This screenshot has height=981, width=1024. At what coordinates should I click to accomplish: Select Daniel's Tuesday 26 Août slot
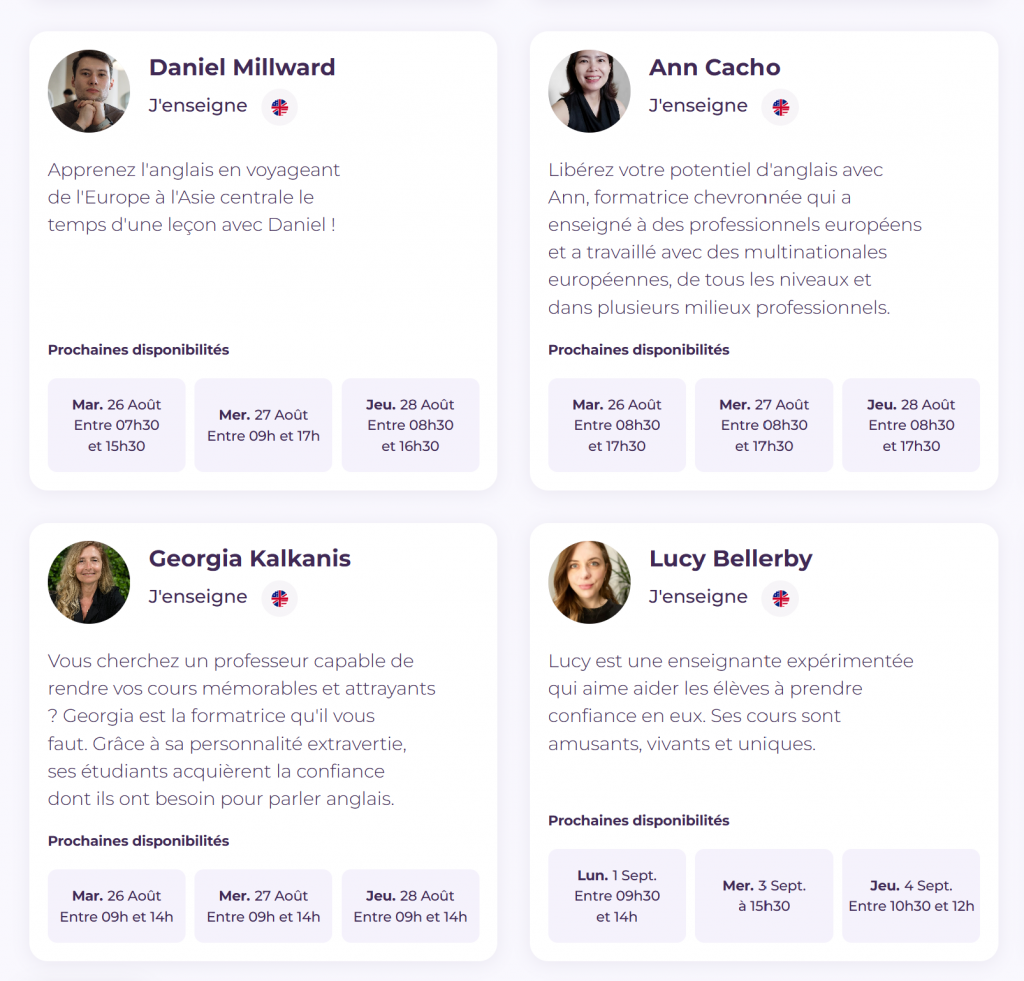[116, 425]
